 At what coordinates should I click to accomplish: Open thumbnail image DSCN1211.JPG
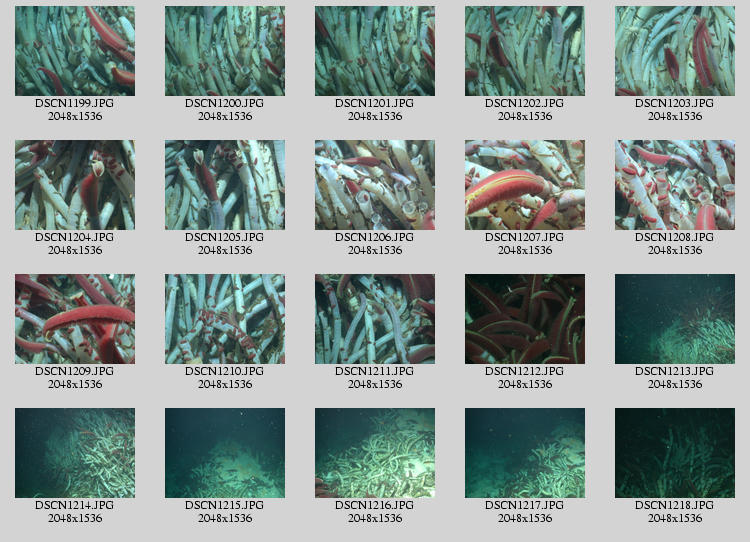pos(375,319)
